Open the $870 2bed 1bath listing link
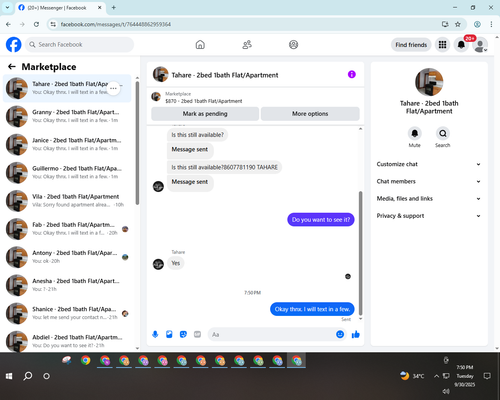The image size is (500, 400). tap(204, 101)
